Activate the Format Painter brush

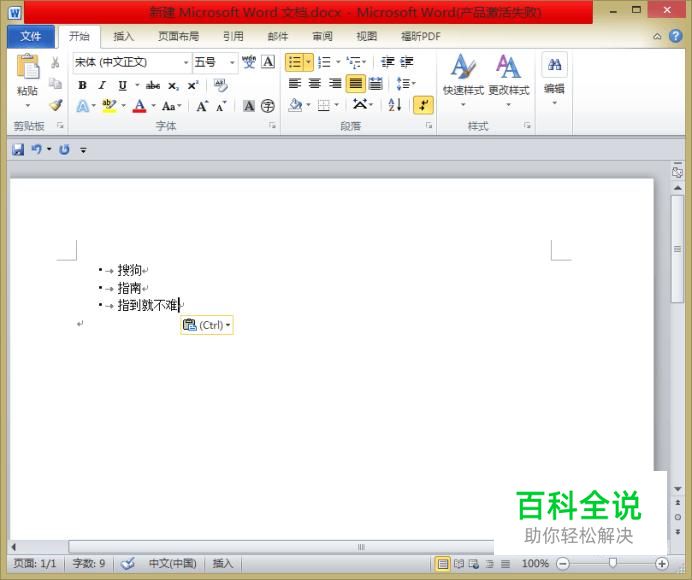pos(56,105)
